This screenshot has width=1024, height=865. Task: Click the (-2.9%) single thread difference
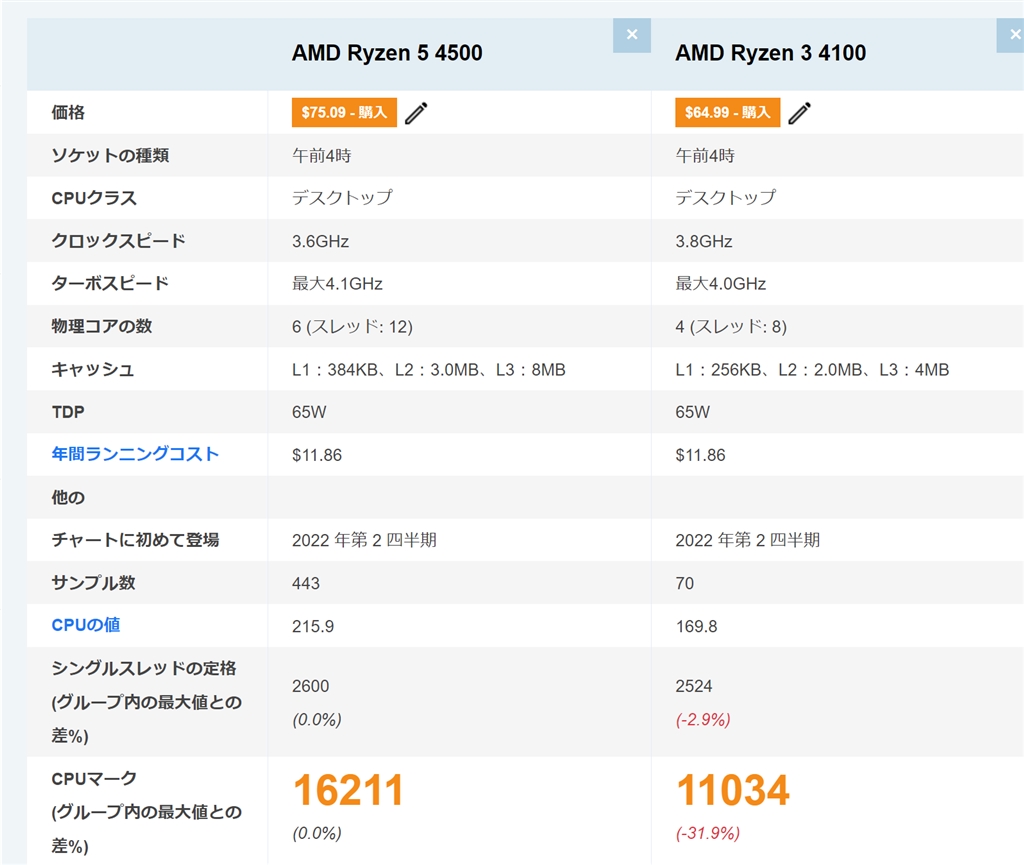pyautogui.click(x=703, y=720)
